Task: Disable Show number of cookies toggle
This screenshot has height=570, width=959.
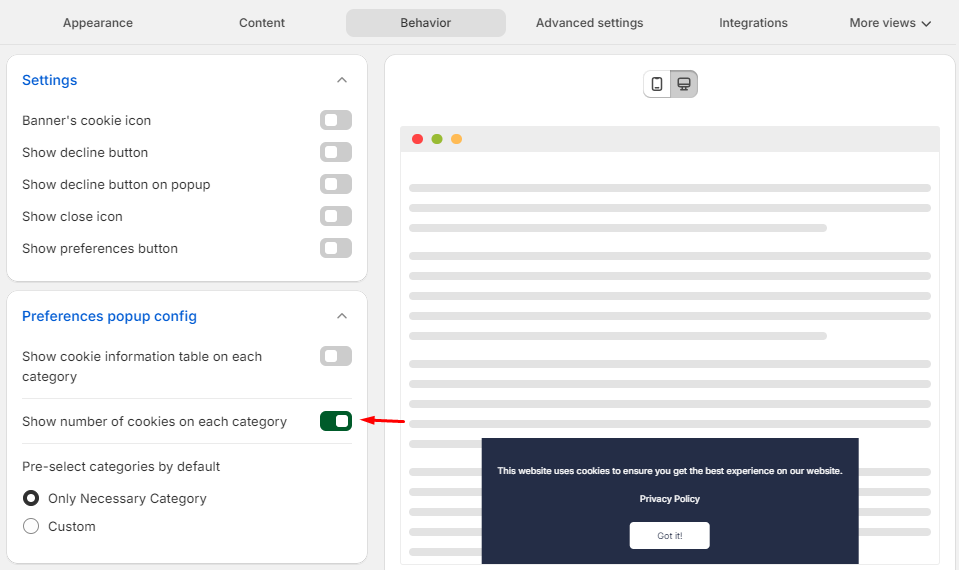Action: click(x=336, y=422)
